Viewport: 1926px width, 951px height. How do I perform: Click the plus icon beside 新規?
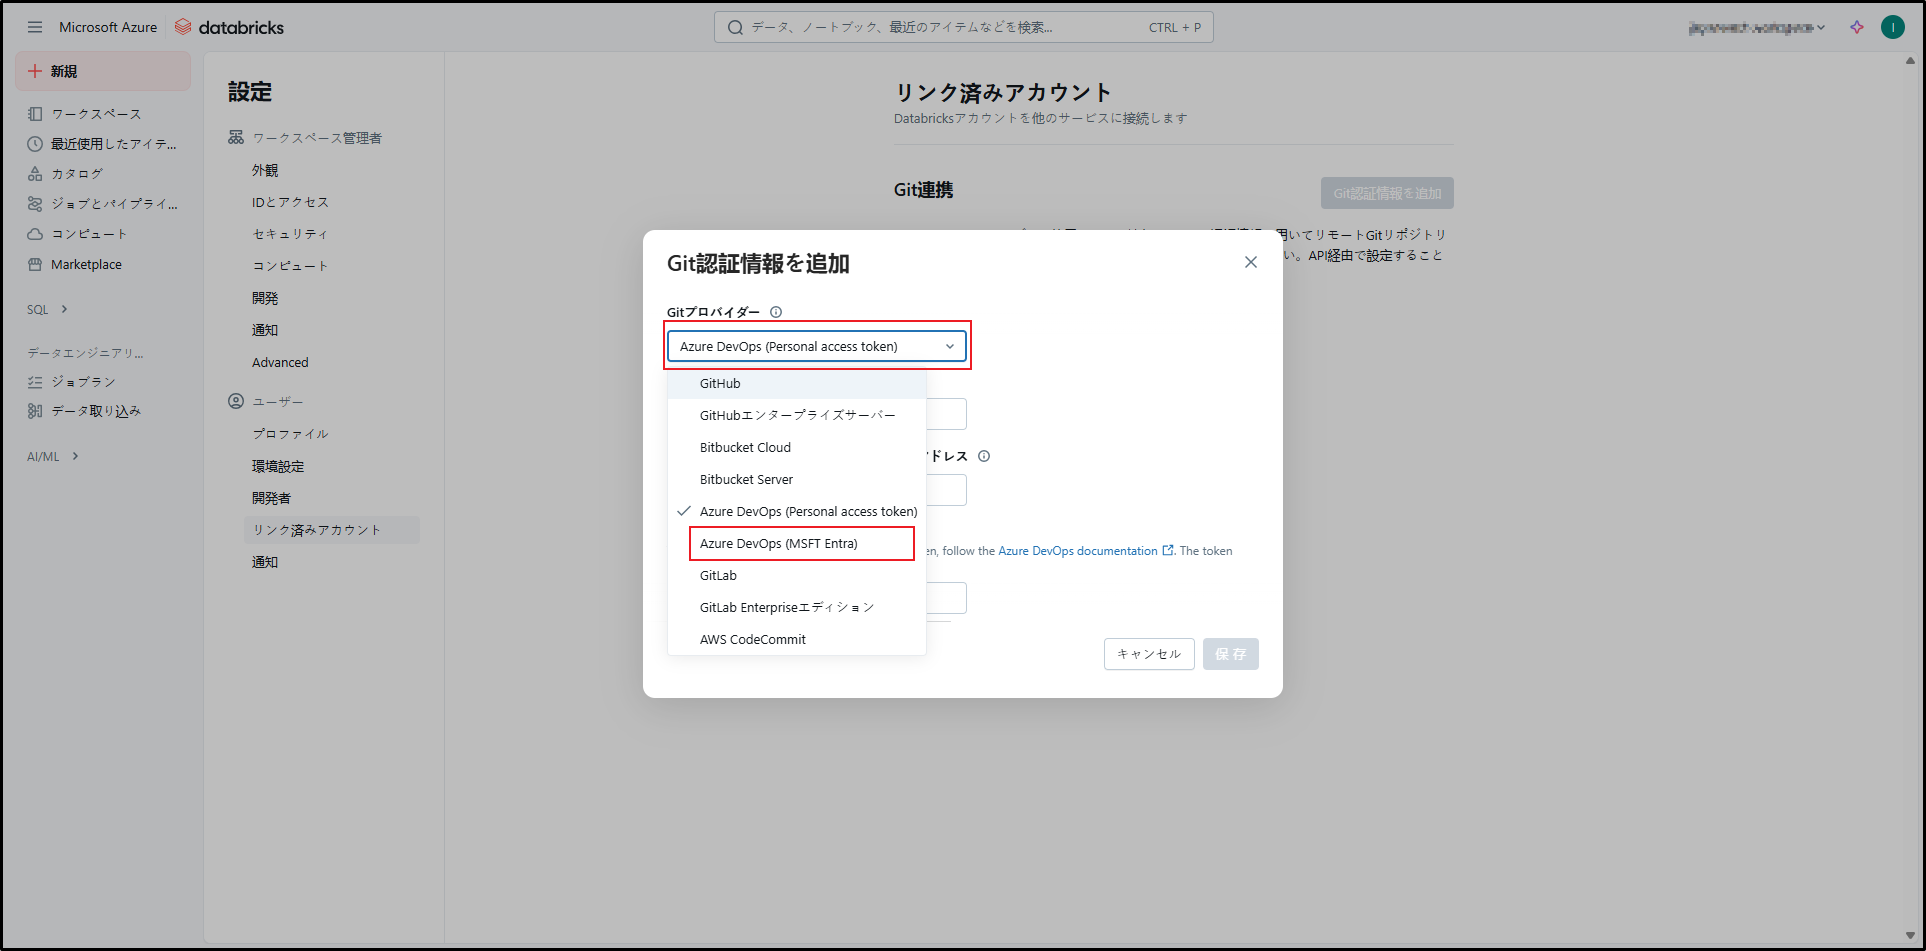coord(35,71)
